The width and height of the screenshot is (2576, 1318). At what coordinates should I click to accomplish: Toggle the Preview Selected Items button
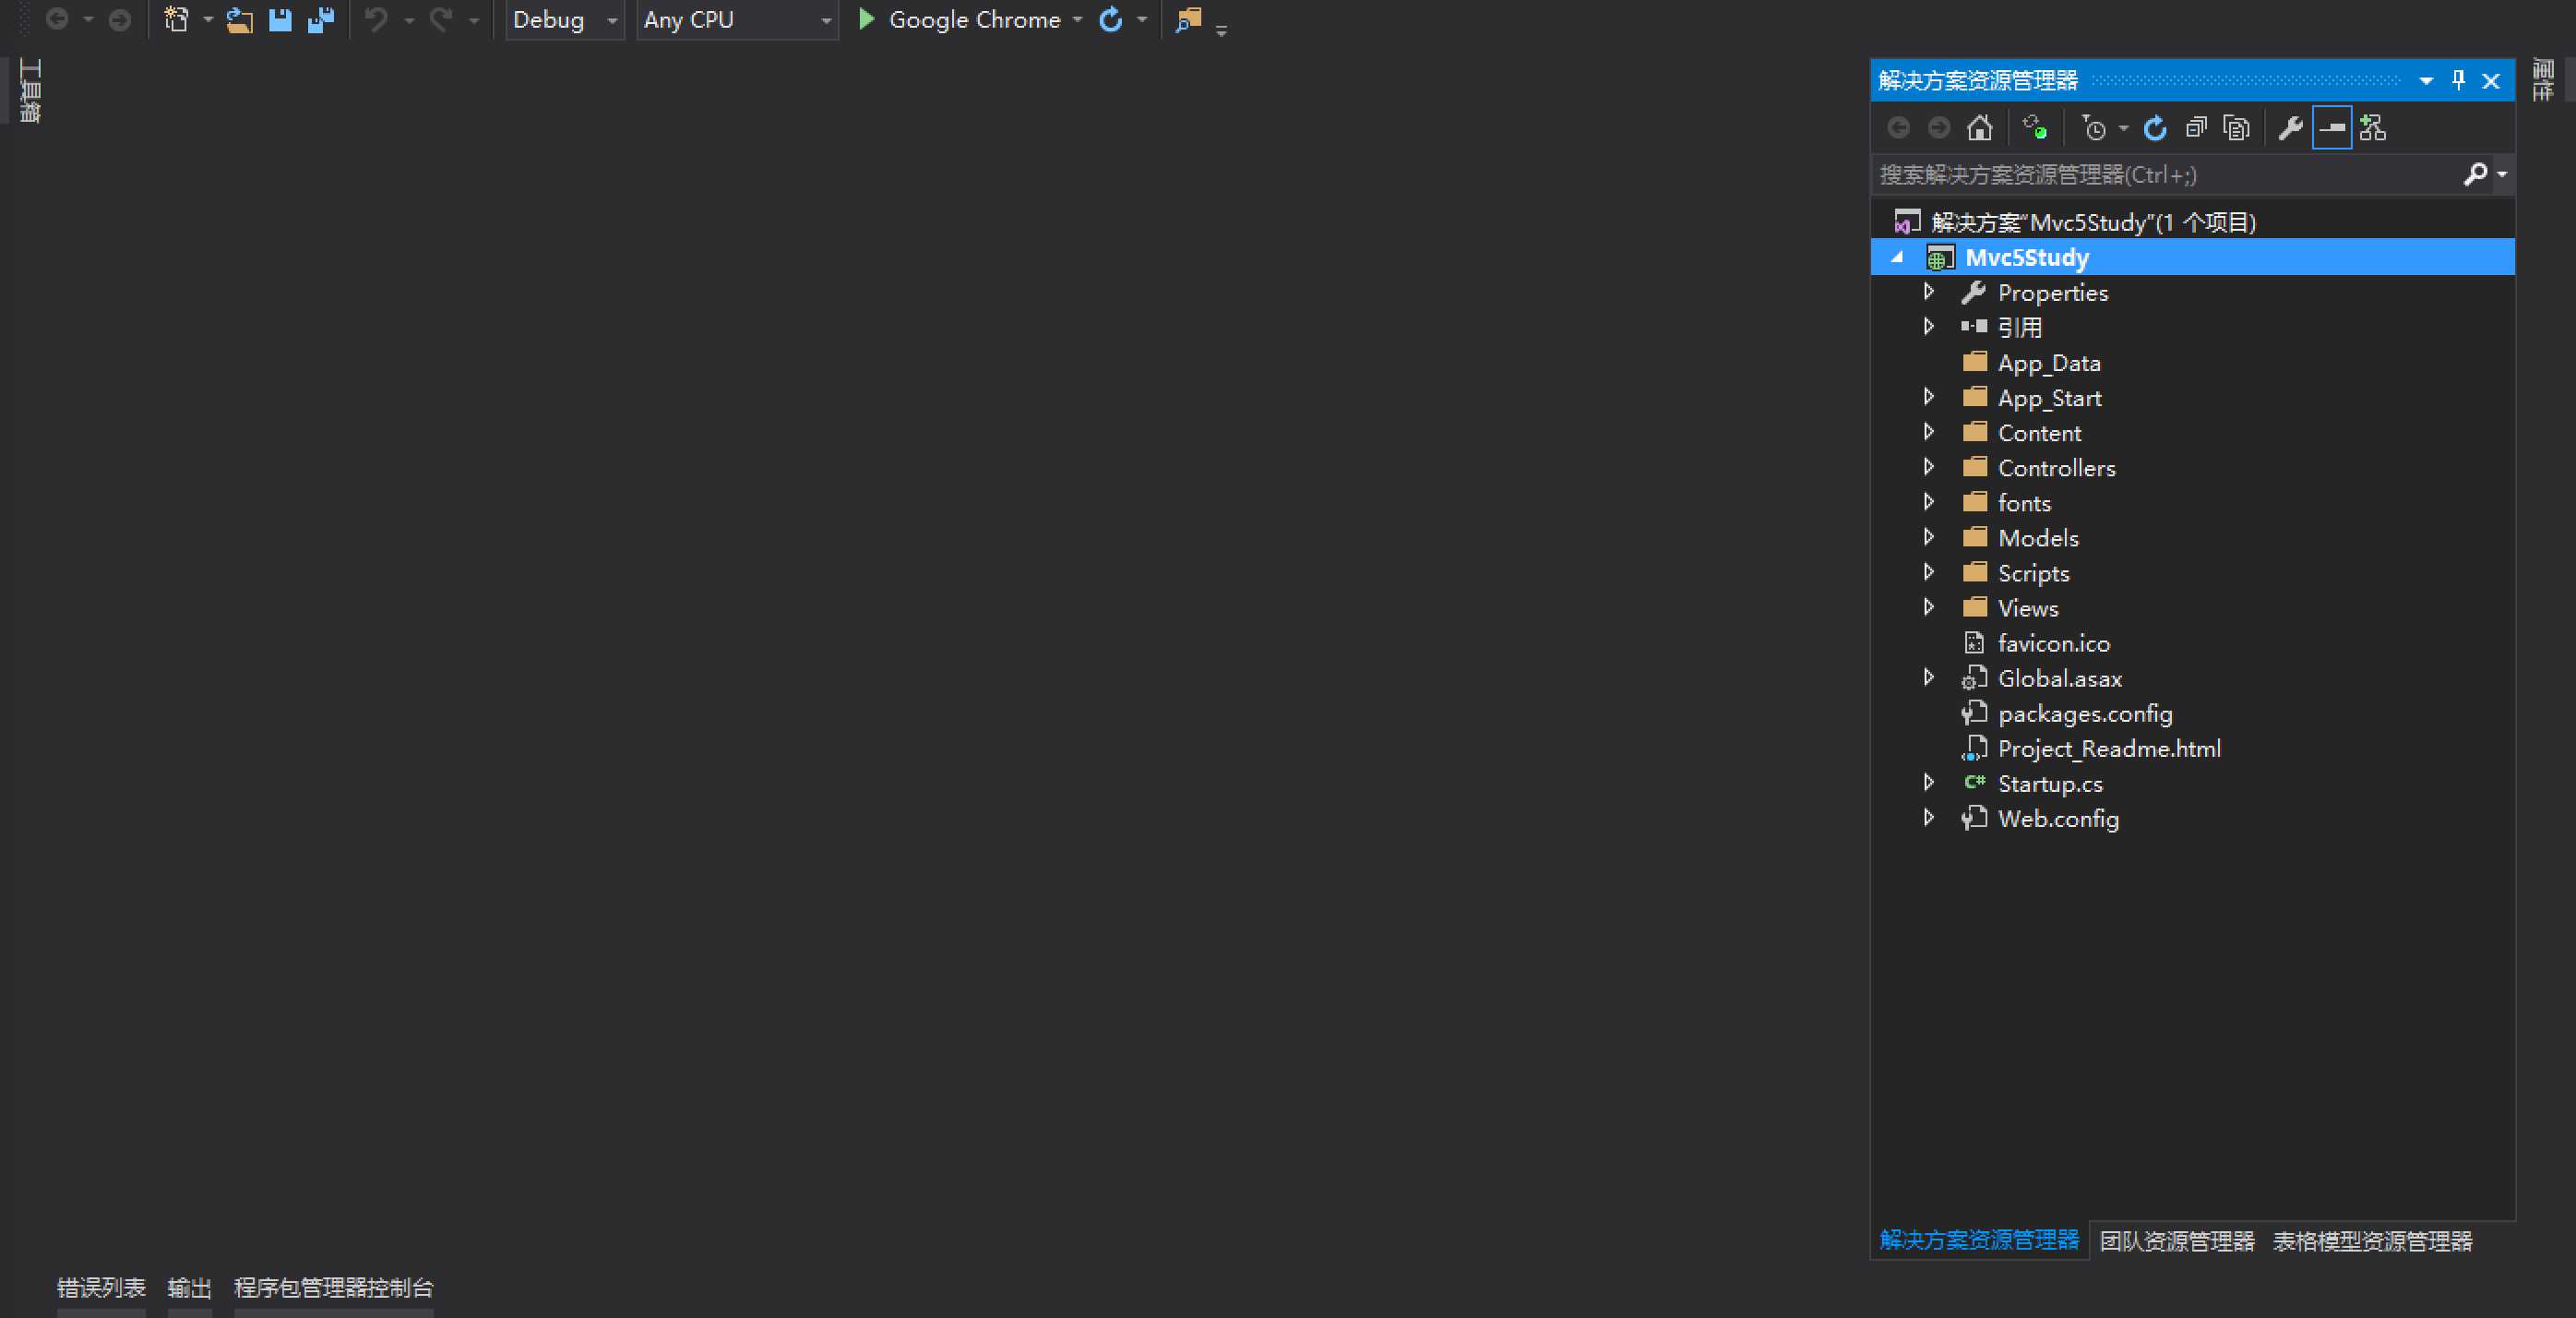(x=2332, y=128)
